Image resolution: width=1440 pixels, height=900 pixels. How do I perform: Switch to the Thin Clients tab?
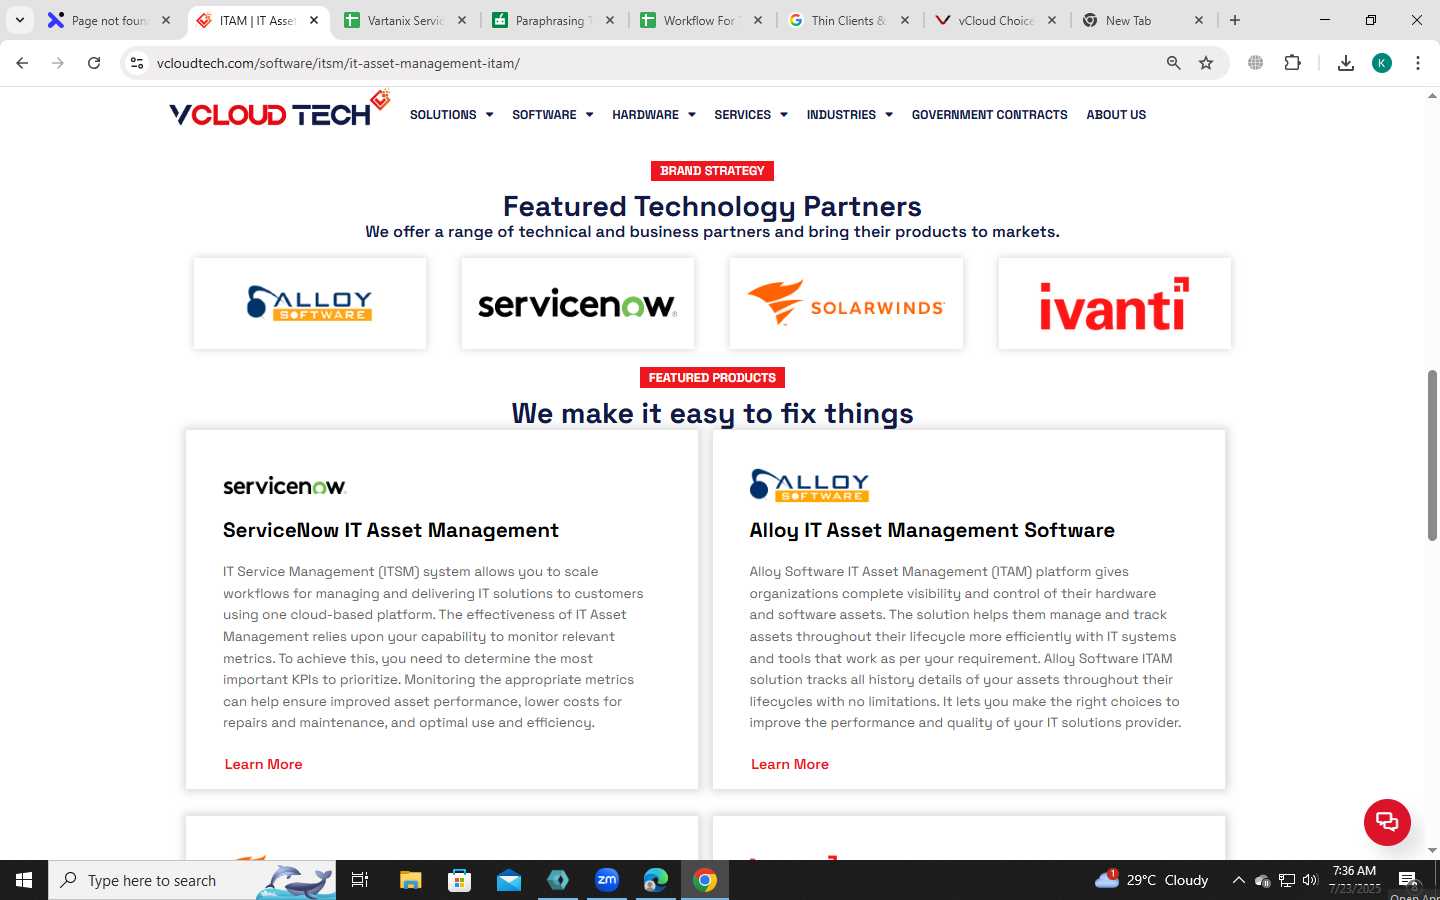click(848, 20)
